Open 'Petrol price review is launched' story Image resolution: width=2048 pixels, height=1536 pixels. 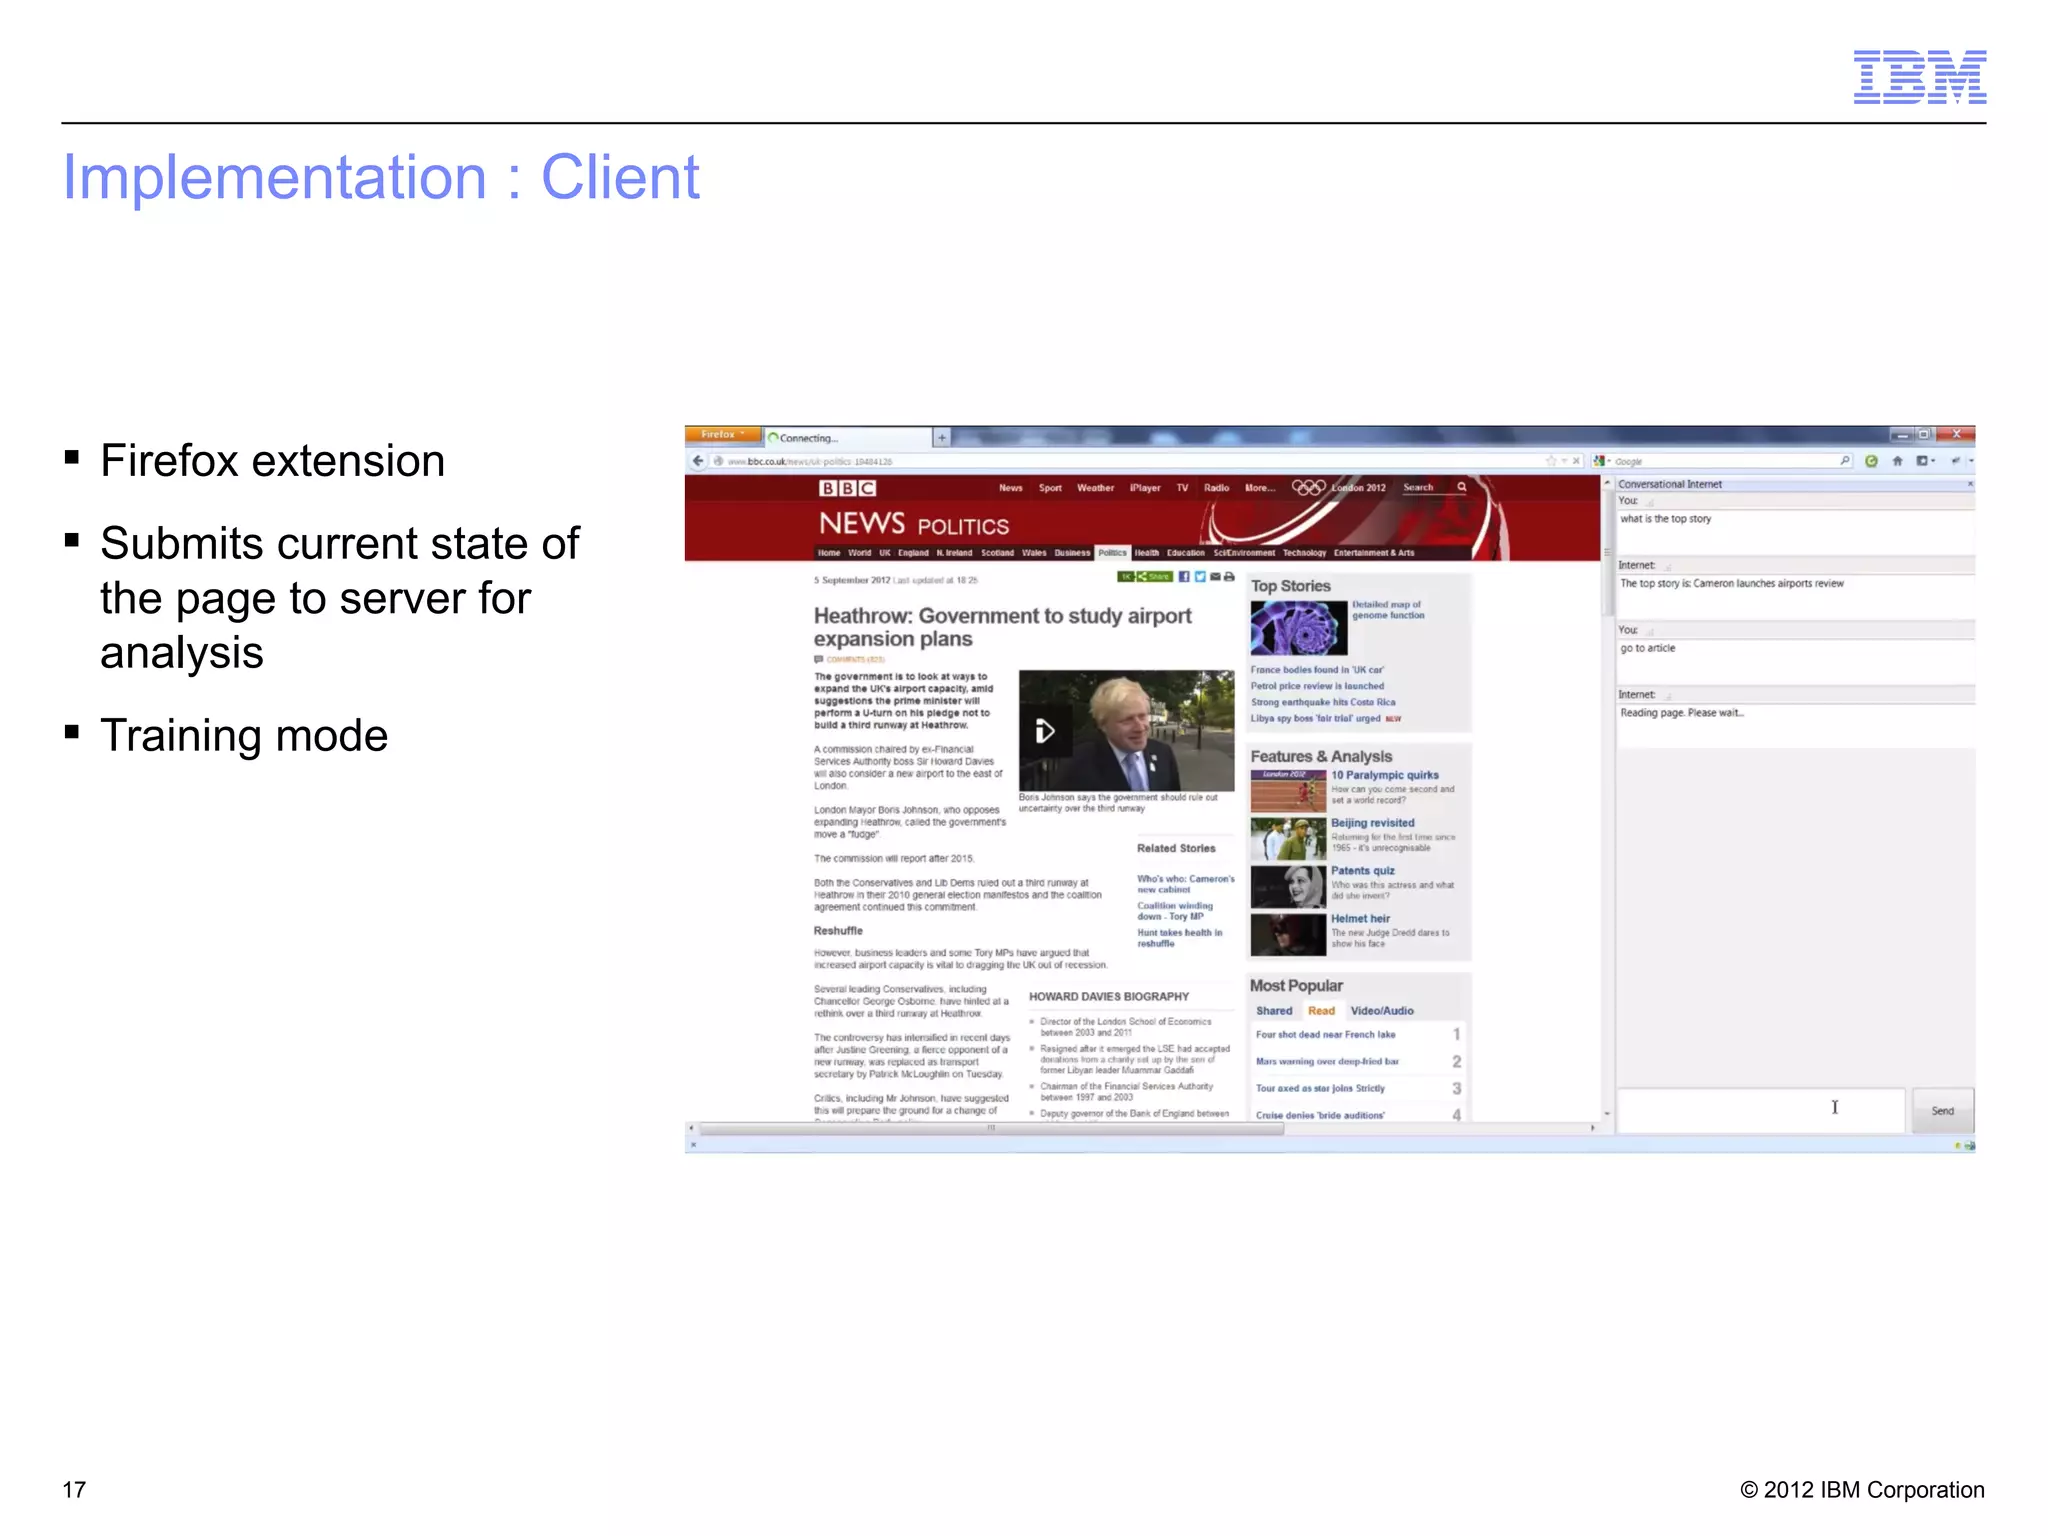1317,686
